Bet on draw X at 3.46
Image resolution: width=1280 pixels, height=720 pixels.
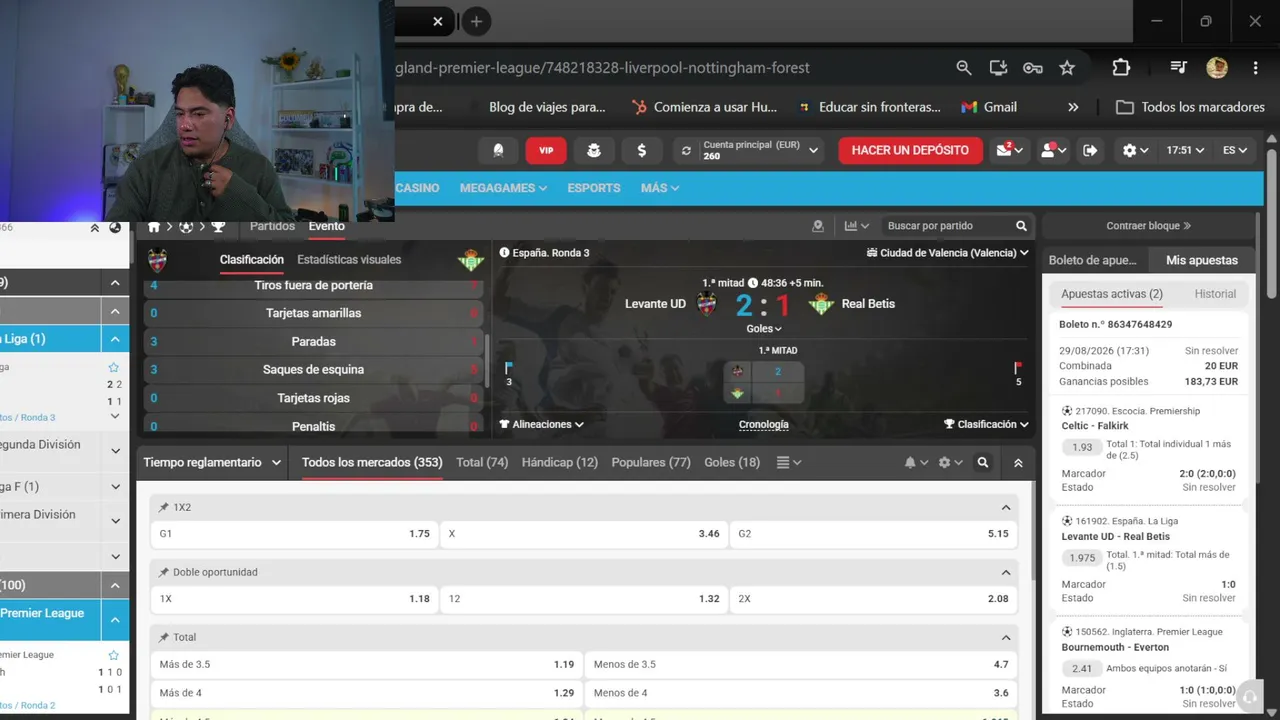[x=584, y=534]
